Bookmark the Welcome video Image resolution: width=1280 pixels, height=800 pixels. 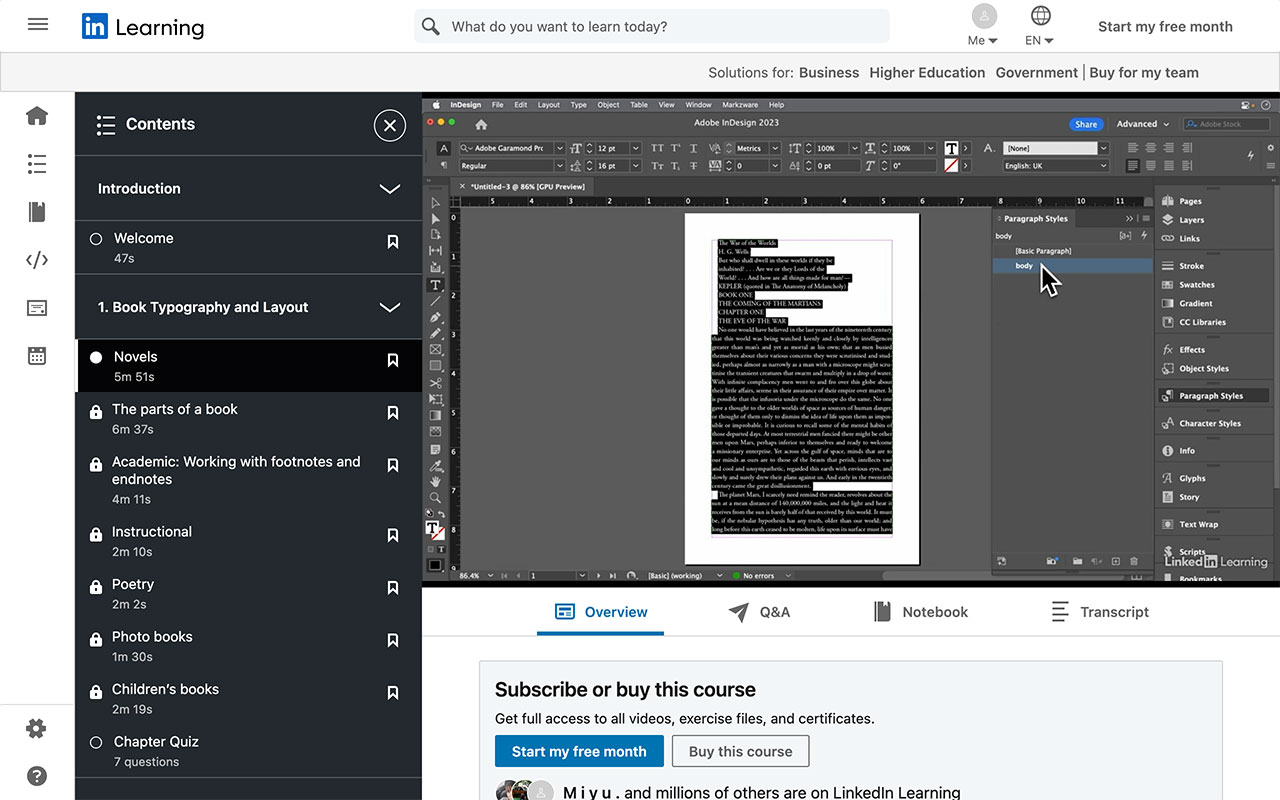[x=393, y=242]
